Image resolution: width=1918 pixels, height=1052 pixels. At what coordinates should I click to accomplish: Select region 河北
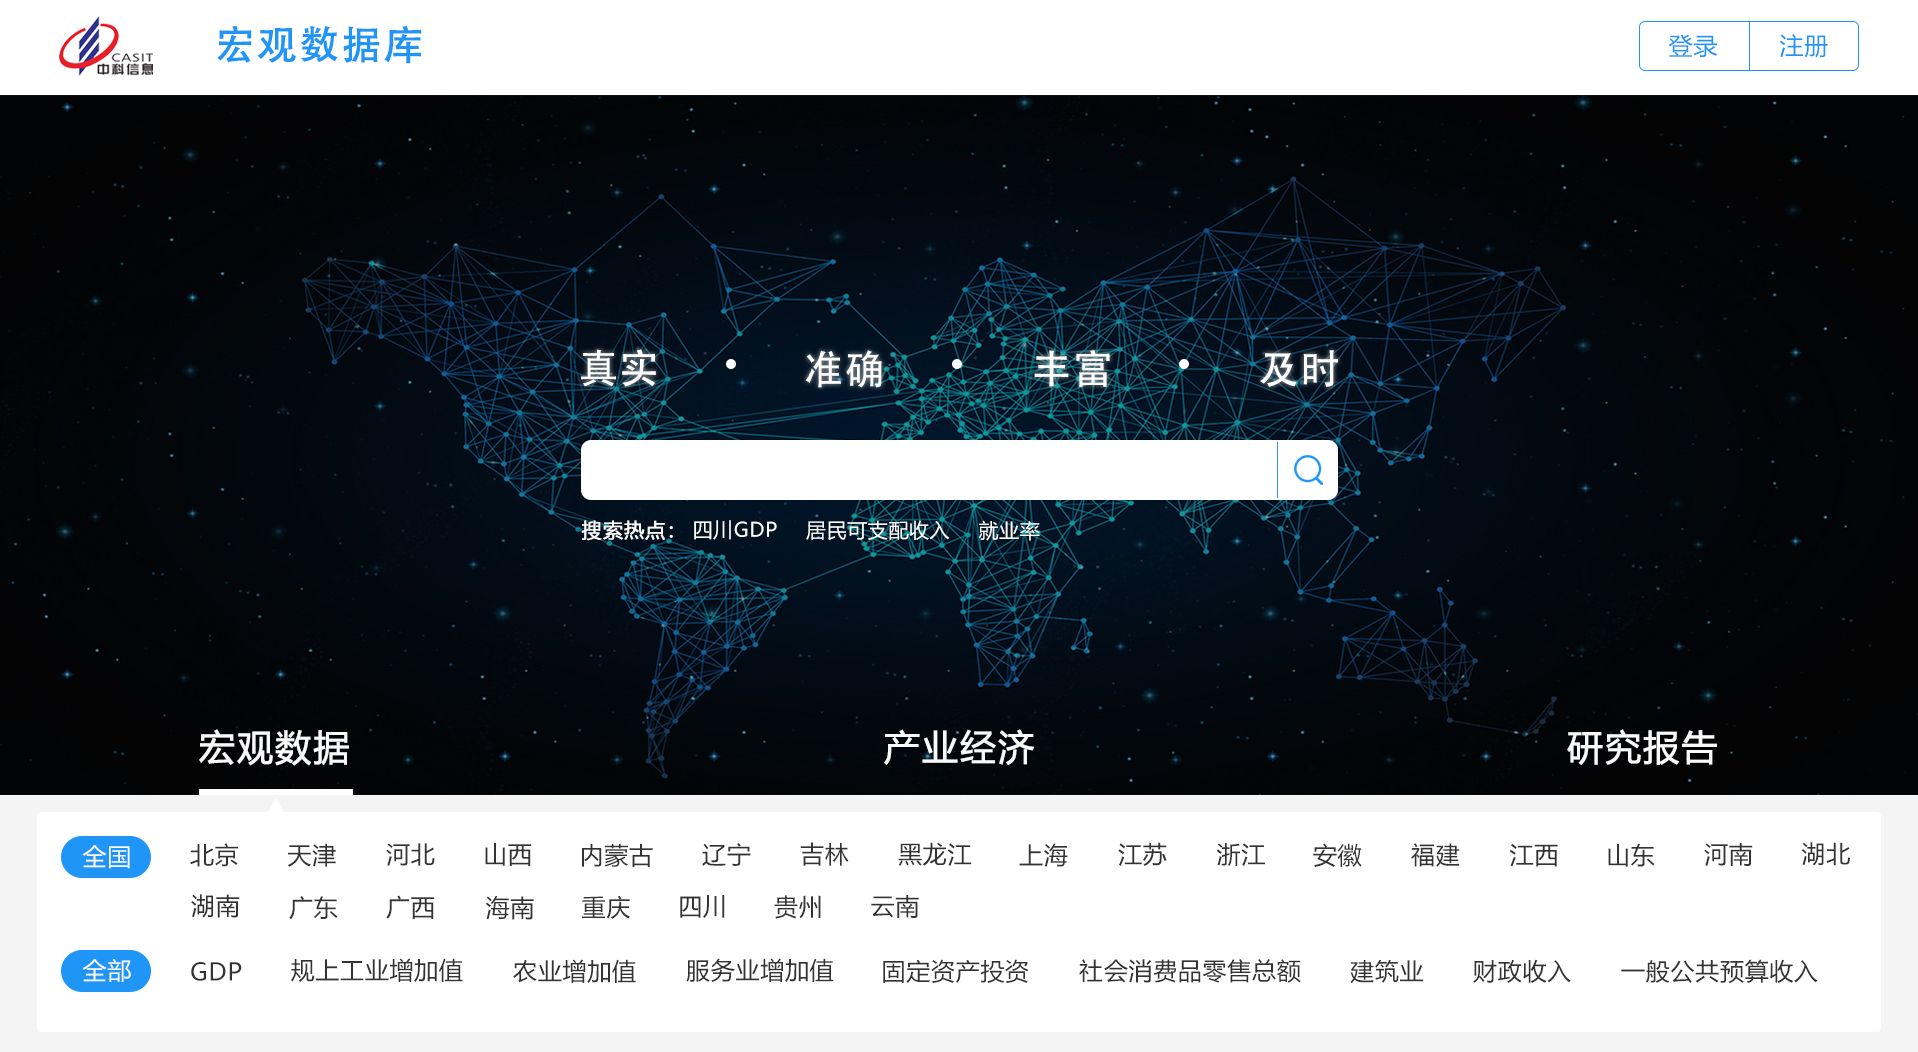point(410,856)
